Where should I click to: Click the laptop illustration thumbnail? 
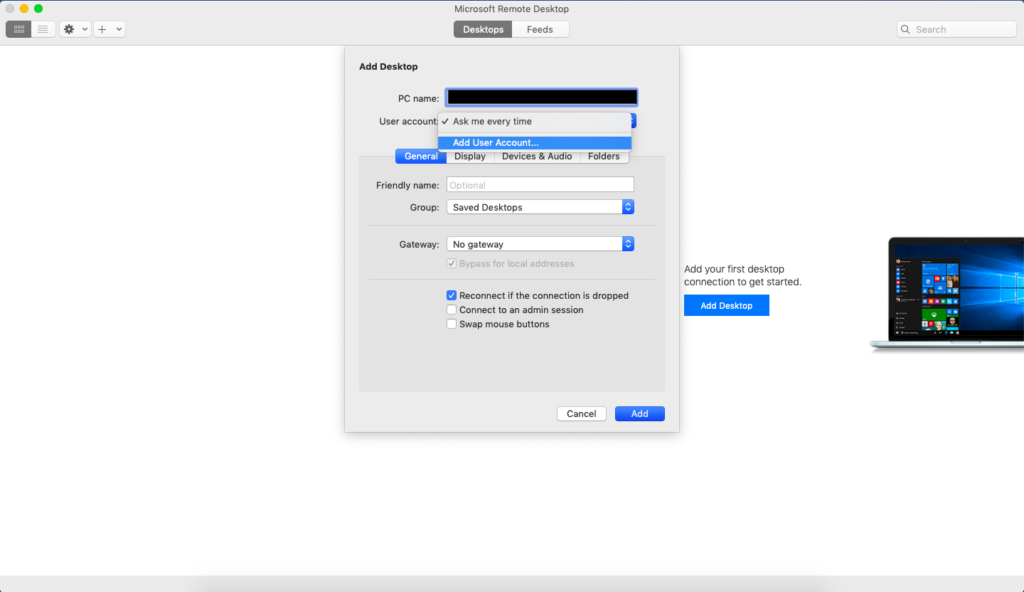947,294
